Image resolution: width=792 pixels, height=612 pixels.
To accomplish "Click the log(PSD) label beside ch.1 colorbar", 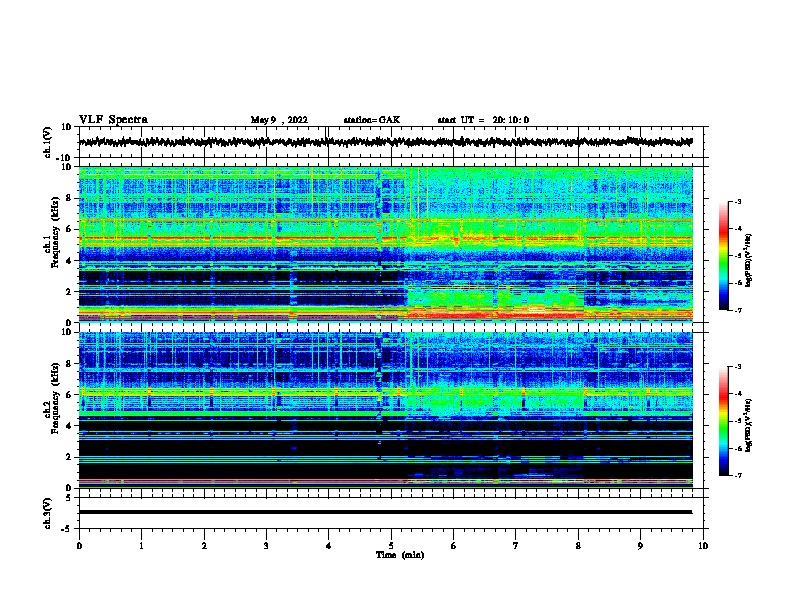I will pyautogui.click(x=749, y=260).
